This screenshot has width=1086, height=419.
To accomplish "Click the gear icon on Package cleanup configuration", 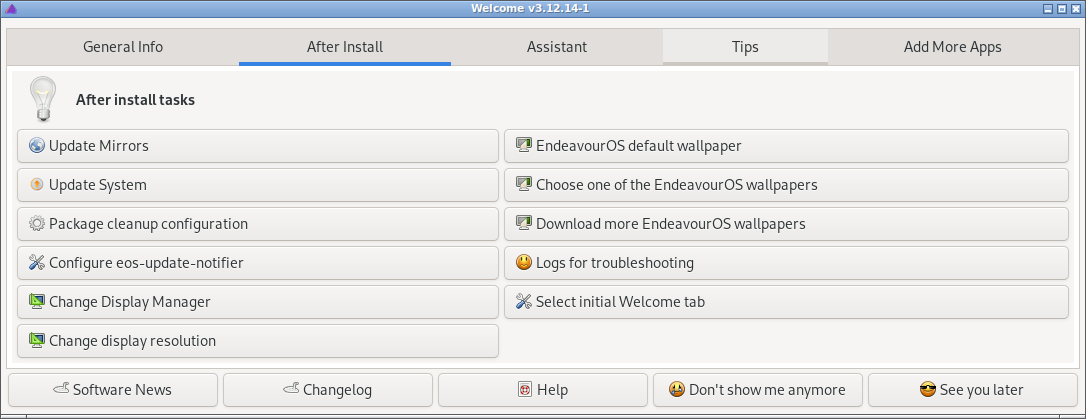I will (x=37, y=224).
